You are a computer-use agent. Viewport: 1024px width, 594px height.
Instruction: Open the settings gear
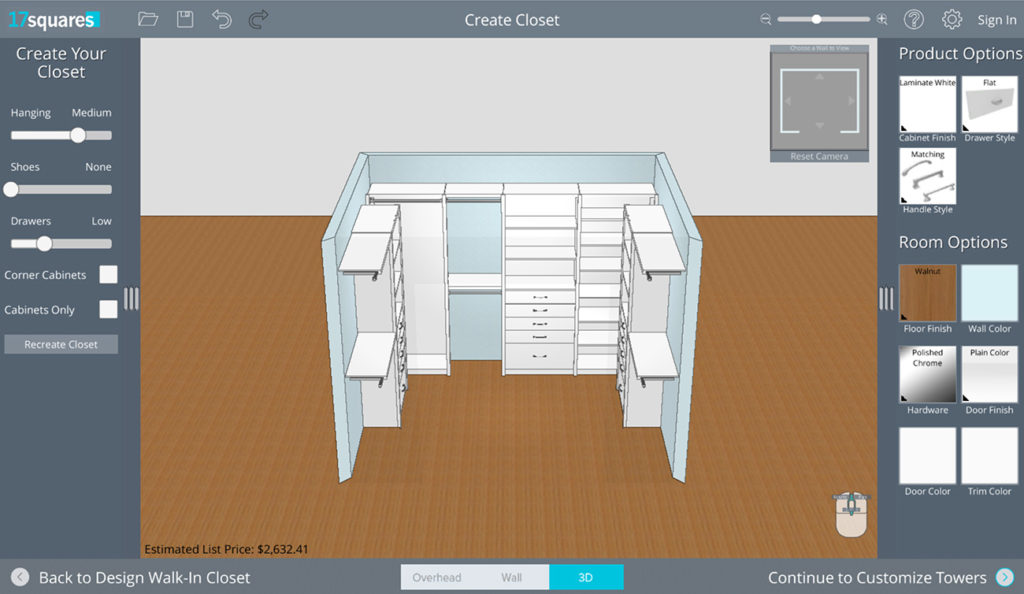click(952, 19)
